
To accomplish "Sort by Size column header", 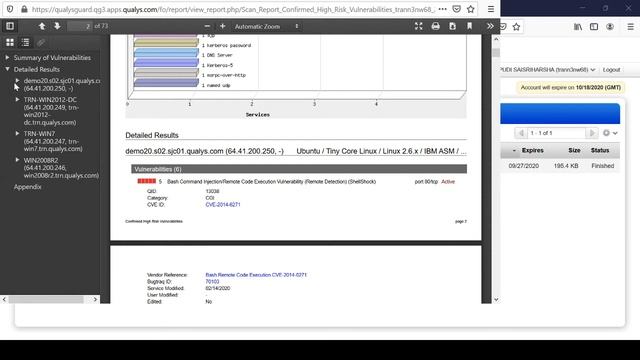I will click(x=574, y=150).
